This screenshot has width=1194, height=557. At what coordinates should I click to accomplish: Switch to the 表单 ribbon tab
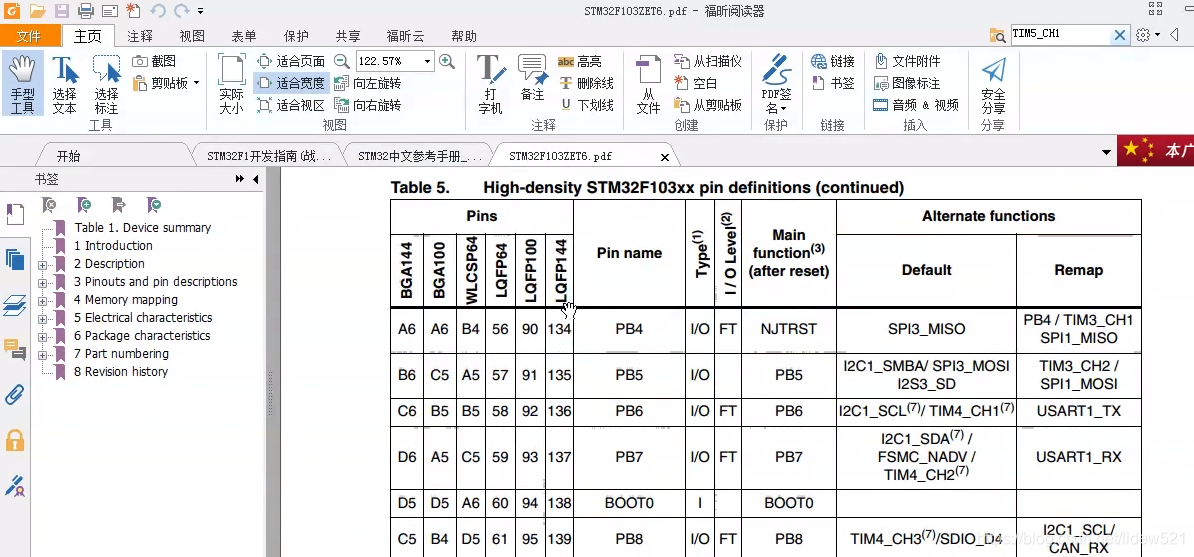(244, 36)
